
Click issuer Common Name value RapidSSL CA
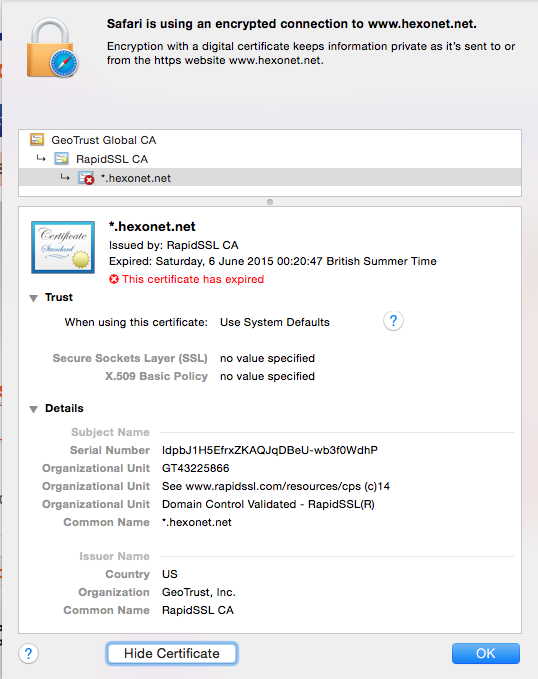(198, 610)
